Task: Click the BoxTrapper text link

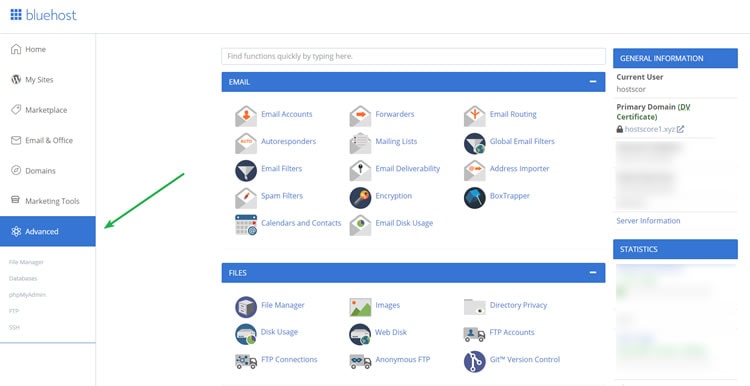Action: pos(509,196)
